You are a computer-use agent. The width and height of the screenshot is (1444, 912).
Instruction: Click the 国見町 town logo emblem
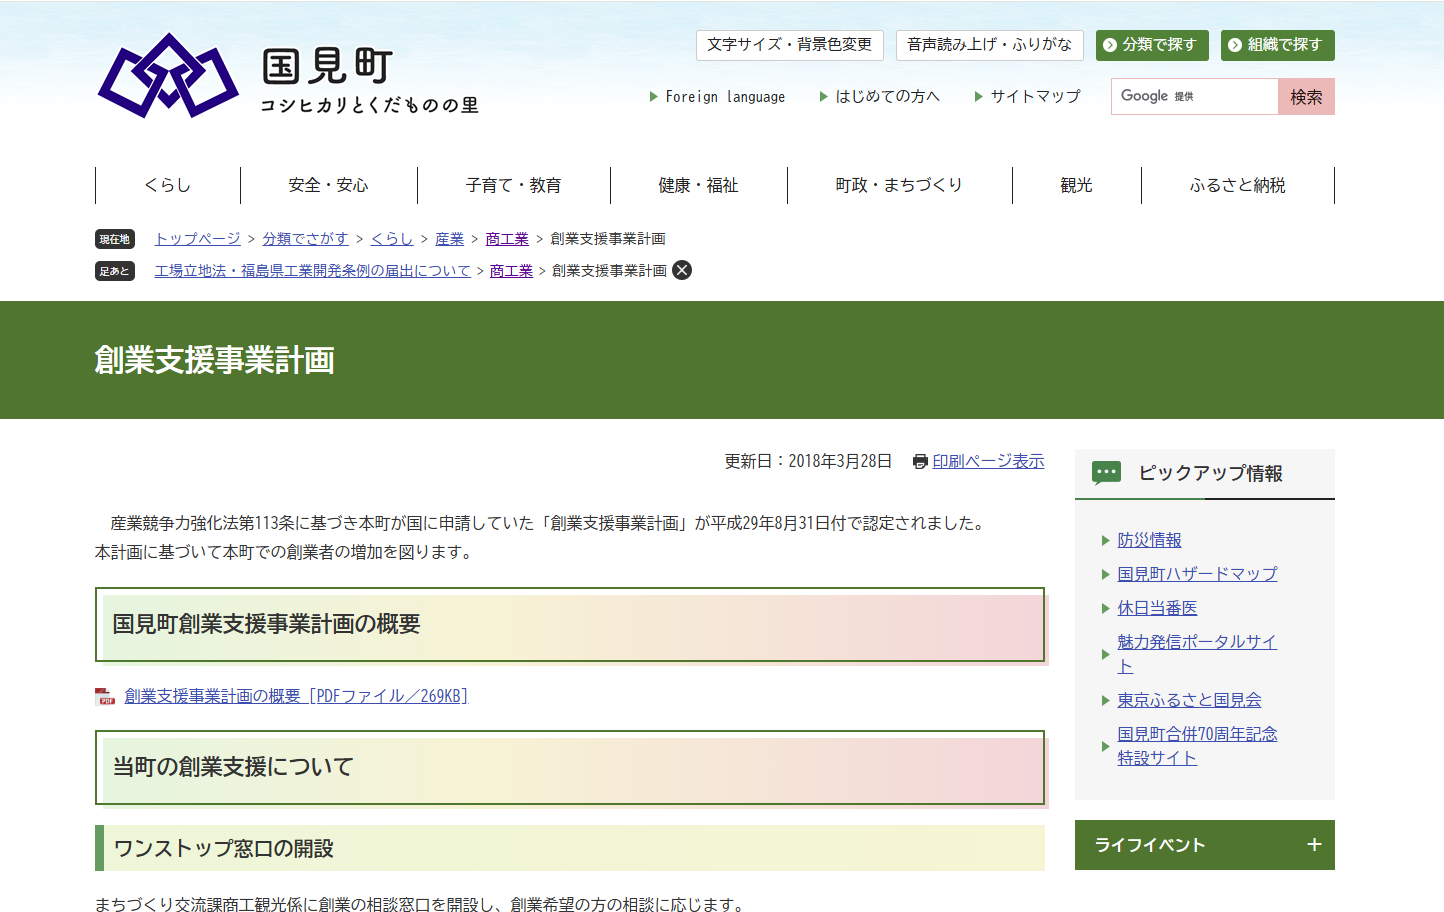[168, 75]
